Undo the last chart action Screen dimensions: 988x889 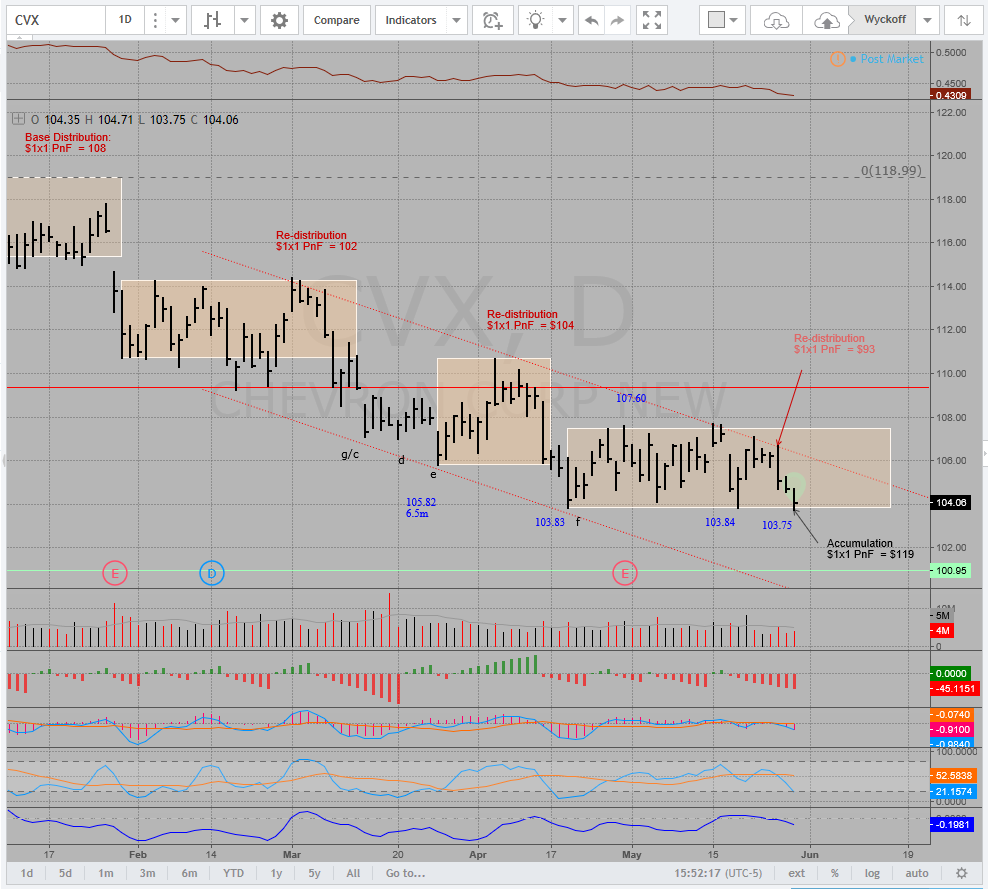point(592,20)
